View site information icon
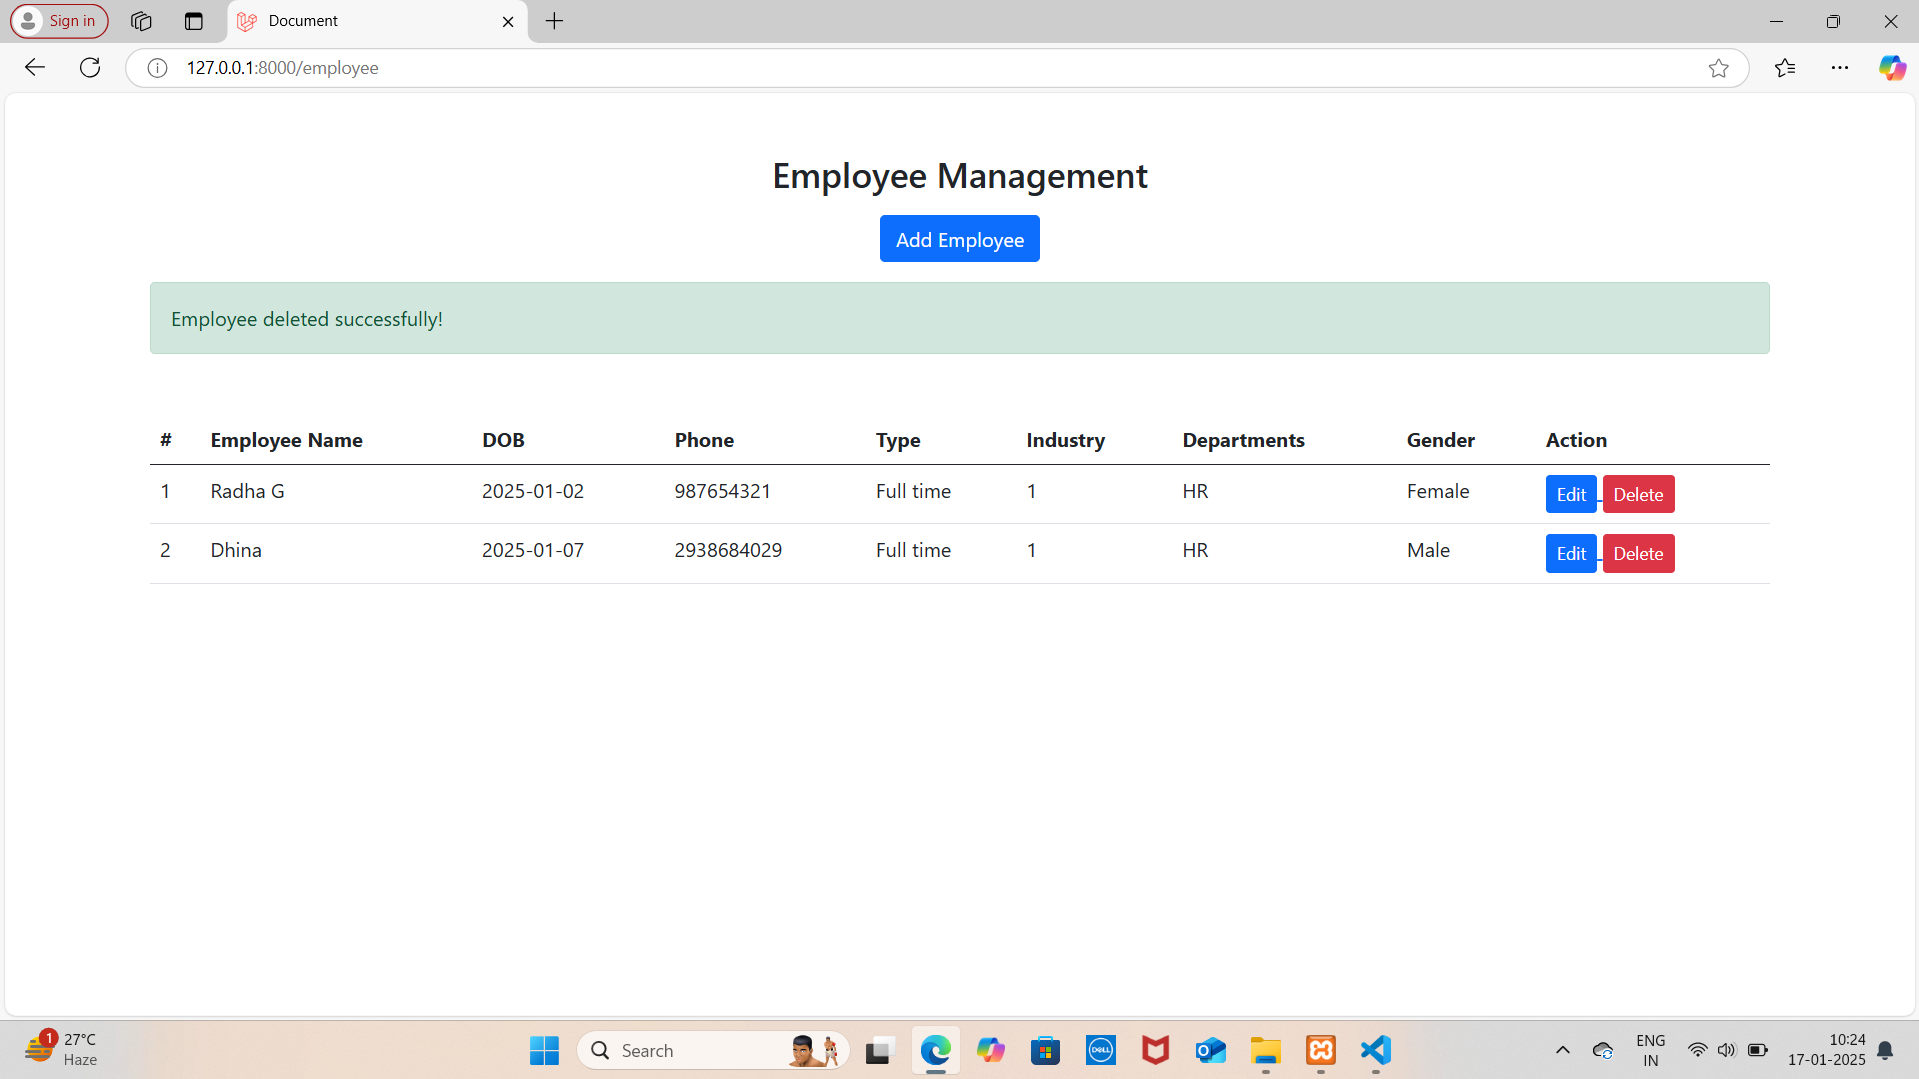1919x1079 pixels. (x=157, y=68)
